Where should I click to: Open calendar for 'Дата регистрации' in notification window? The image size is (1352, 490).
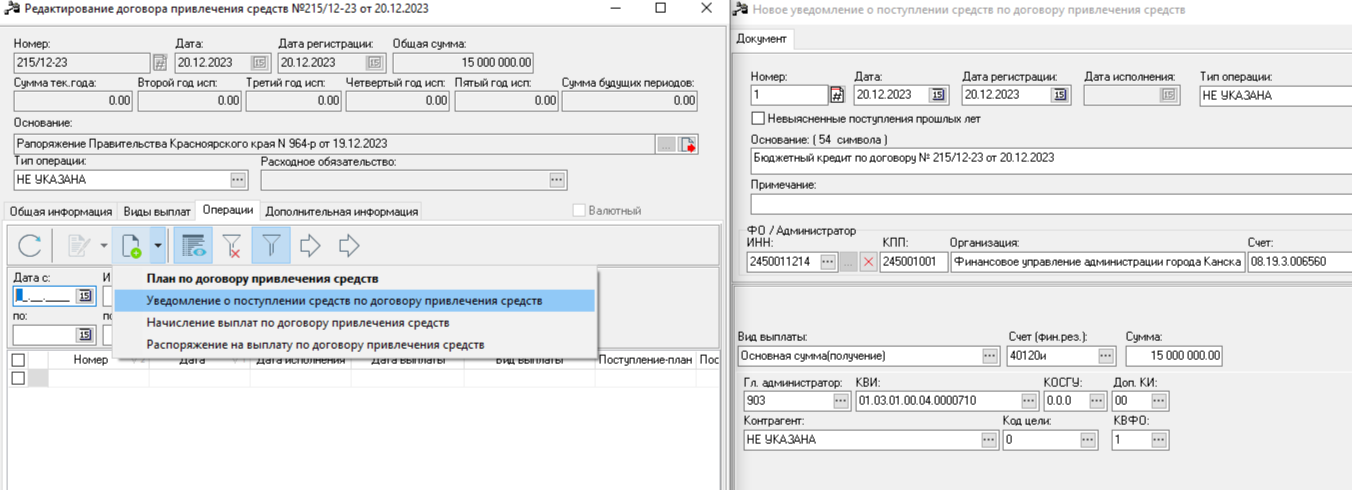[1060, 95]
